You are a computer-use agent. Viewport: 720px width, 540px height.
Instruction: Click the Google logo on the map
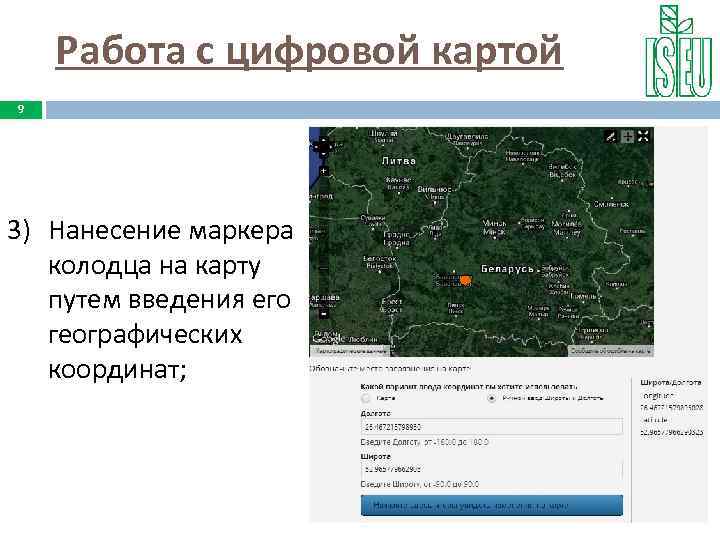click(328, 339)
